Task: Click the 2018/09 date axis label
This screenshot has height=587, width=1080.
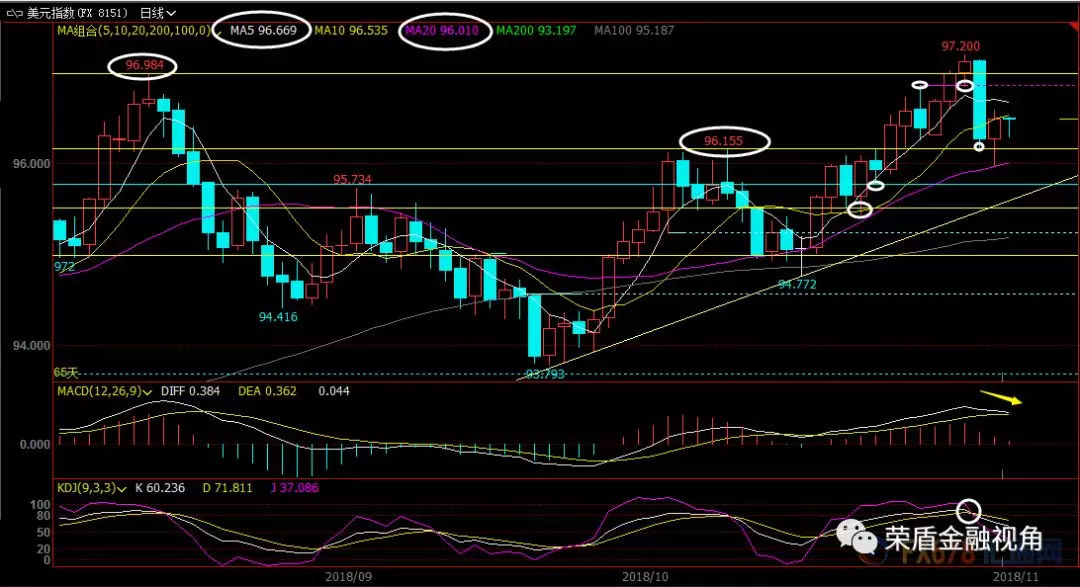Action: point(349,576)
